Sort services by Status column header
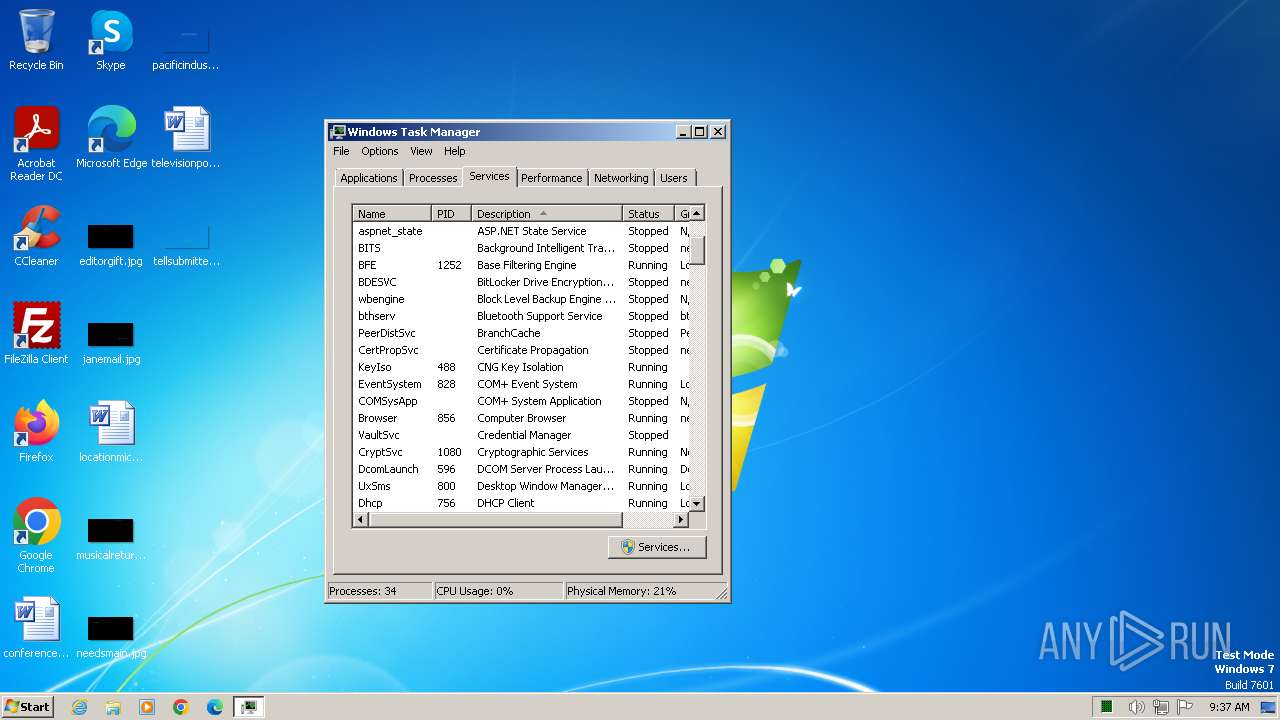The height and width of the screenshot is (720, 1280). [x=650, y=213]
